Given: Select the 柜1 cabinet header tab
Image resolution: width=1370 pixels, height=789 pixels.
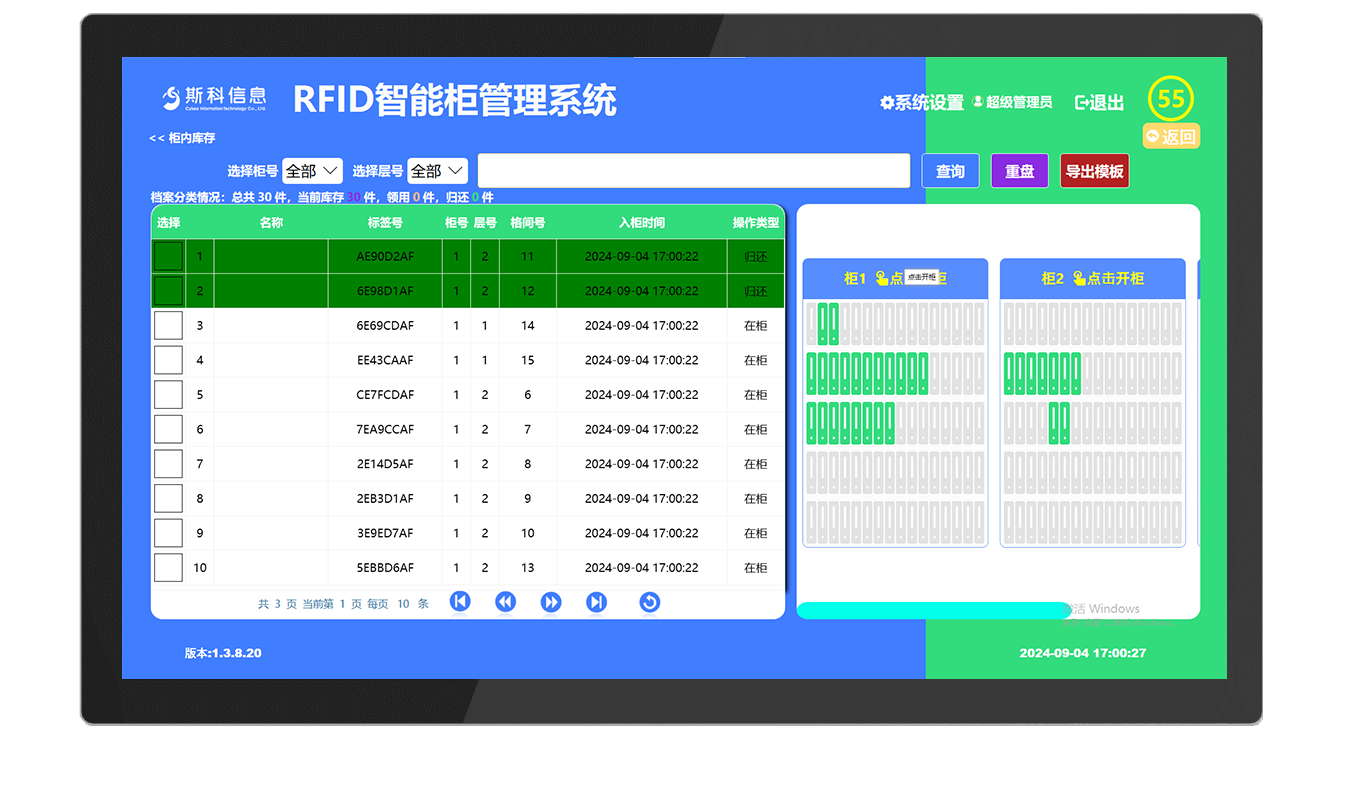Looking at the screenshot, I should (x=854, y=278).
